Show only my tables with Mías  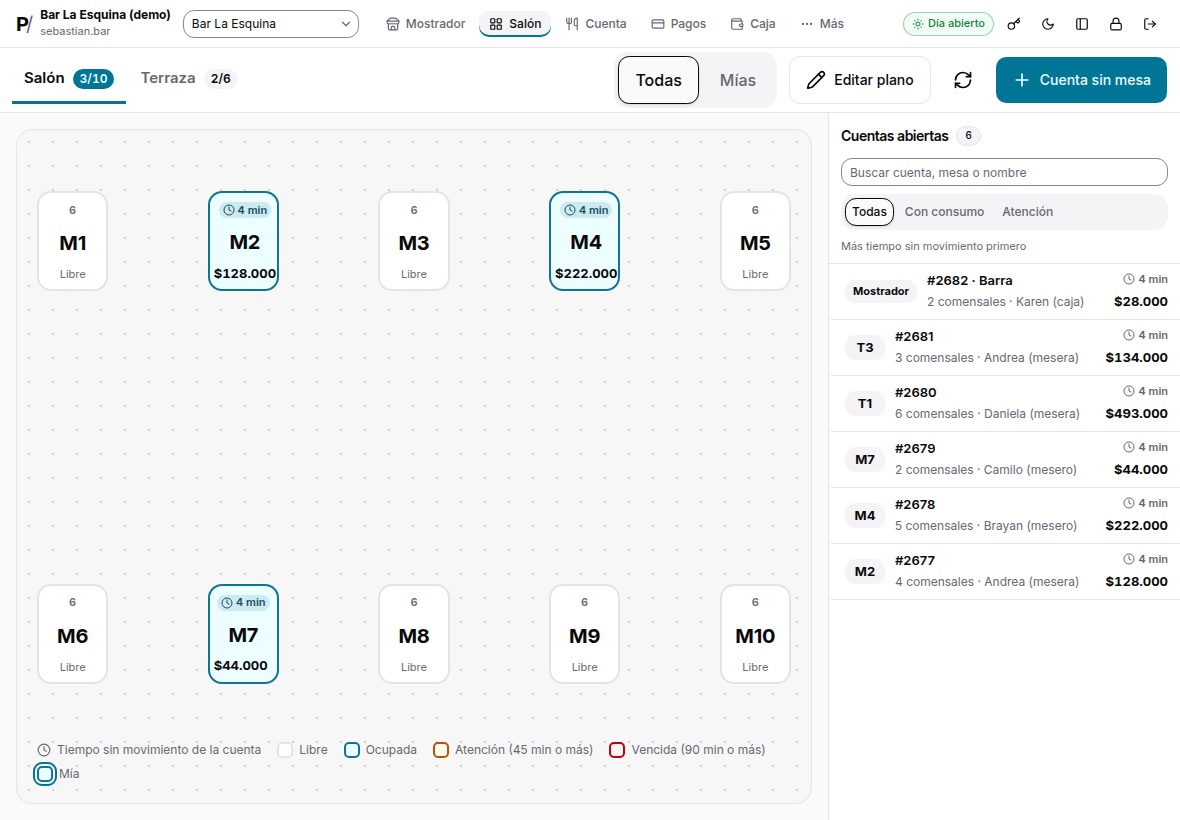pyautogui.click(x=738, y=80)
